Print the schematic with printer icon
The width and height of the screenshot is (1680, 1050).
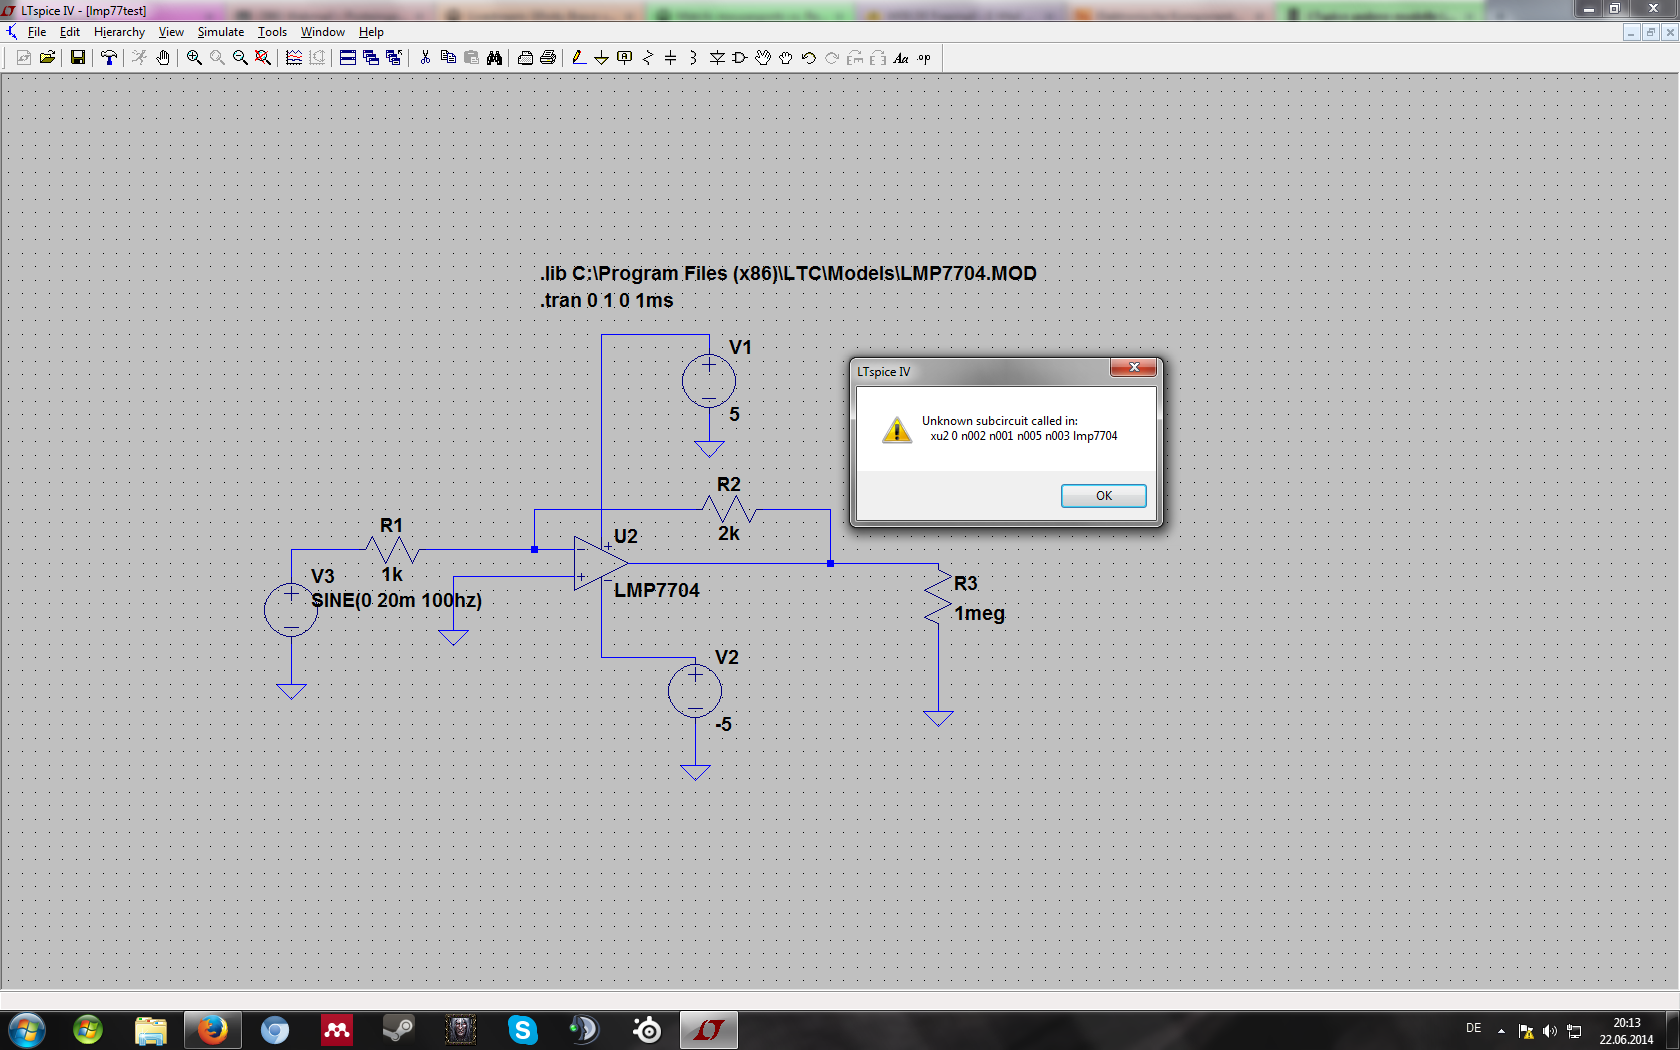click(x=548, y=58)
